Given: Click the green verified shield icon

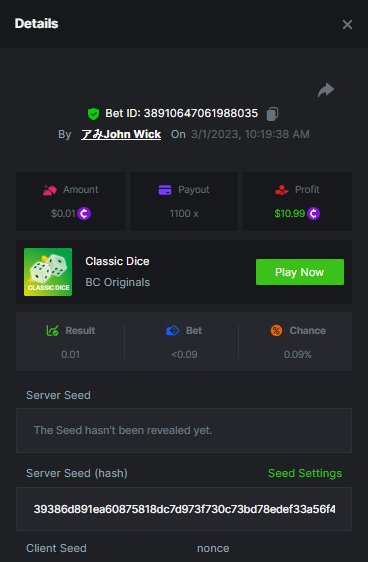Looking at the screenshot, I should [x=94, y=114].
